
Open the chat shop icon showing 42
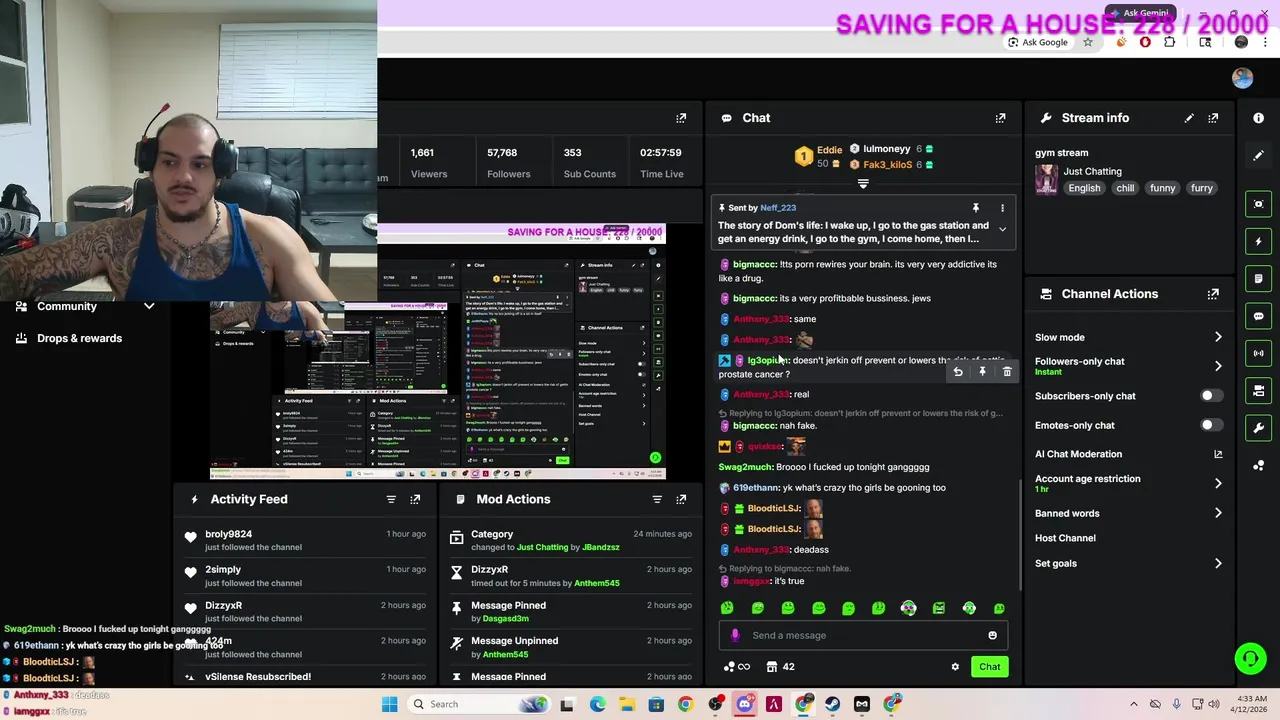tap(780, 667)
